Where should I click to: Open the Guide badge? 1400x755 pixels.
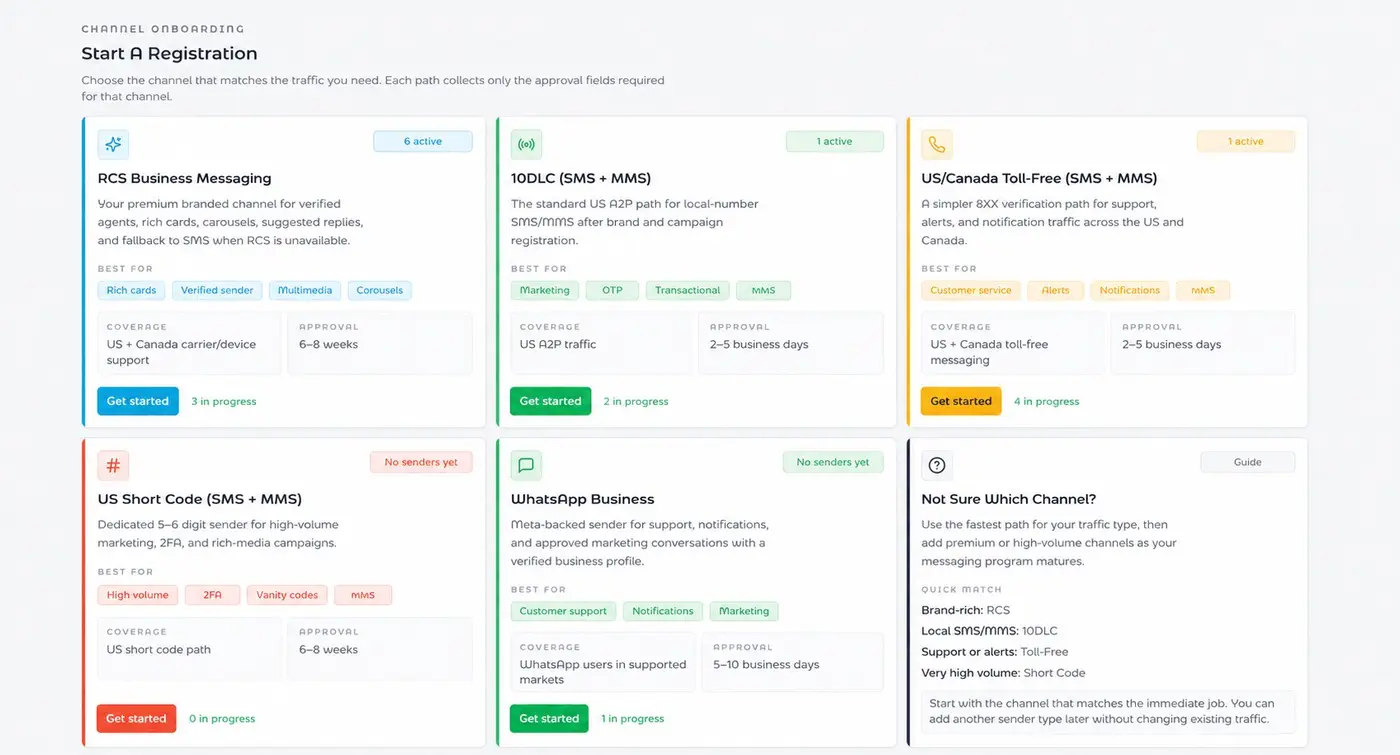(x=1247, y=462)
